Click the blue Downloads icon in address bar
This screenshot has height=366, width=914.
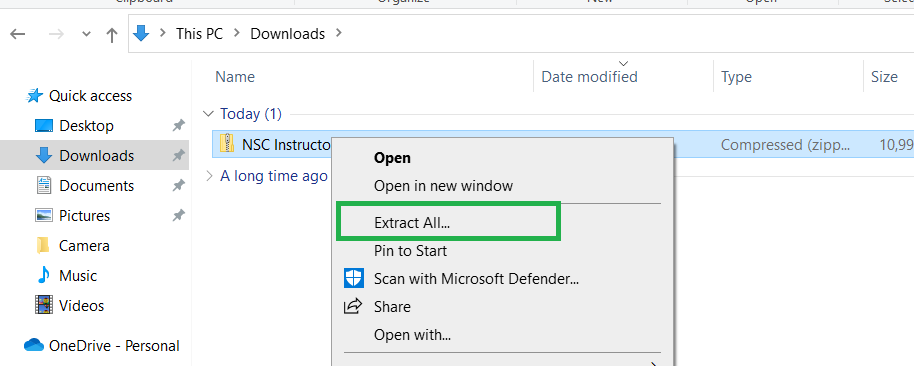141,33
